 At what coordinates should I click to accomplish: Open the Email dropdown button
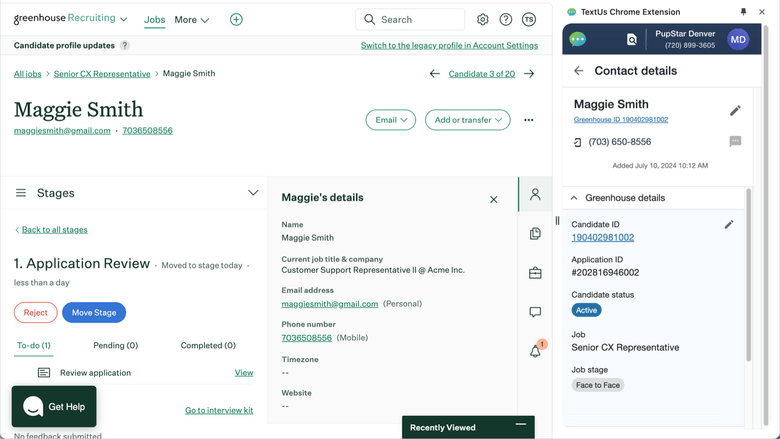coord(390,120)
